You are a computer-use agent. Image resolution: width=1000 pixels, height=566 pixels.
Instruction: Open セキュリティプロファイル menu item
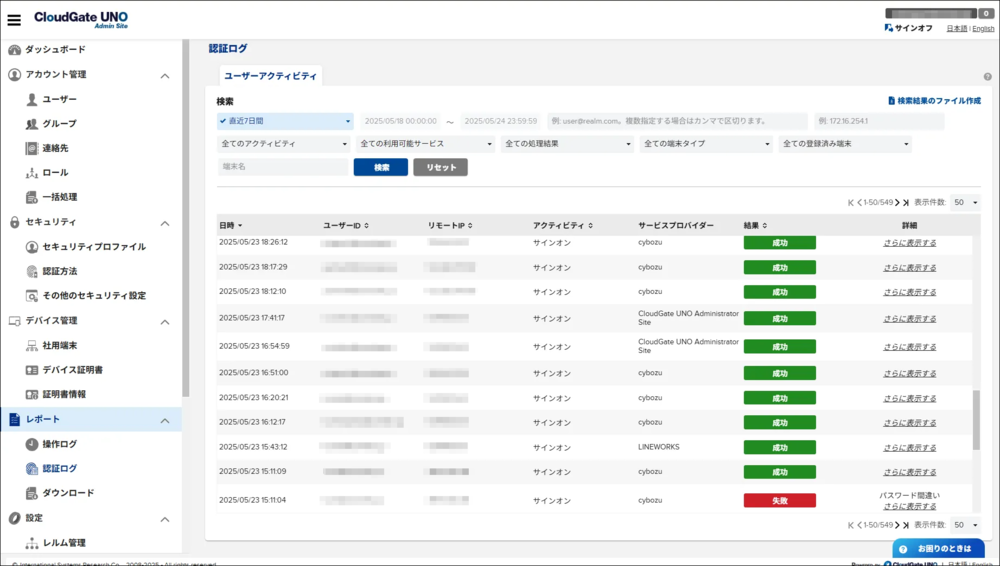[x=94, y=247]
